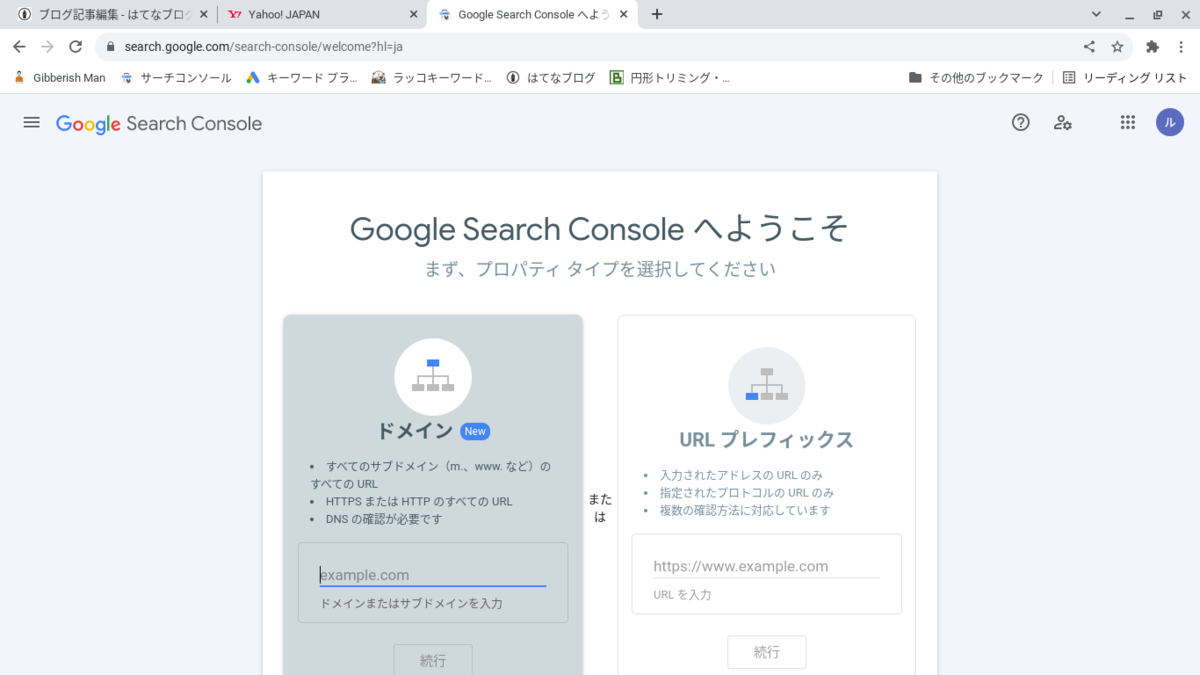This screenshot has height=675, width=1200.
Task: Open a new tab with the plus button
Action: [656, 14]
